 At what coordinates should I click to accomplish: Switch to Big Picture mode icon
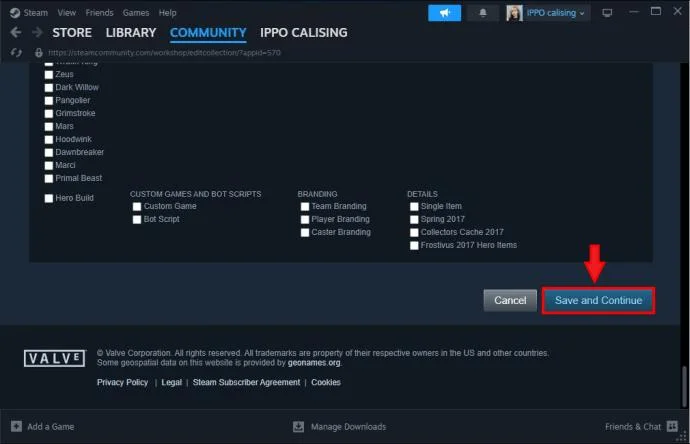point(607,13)
